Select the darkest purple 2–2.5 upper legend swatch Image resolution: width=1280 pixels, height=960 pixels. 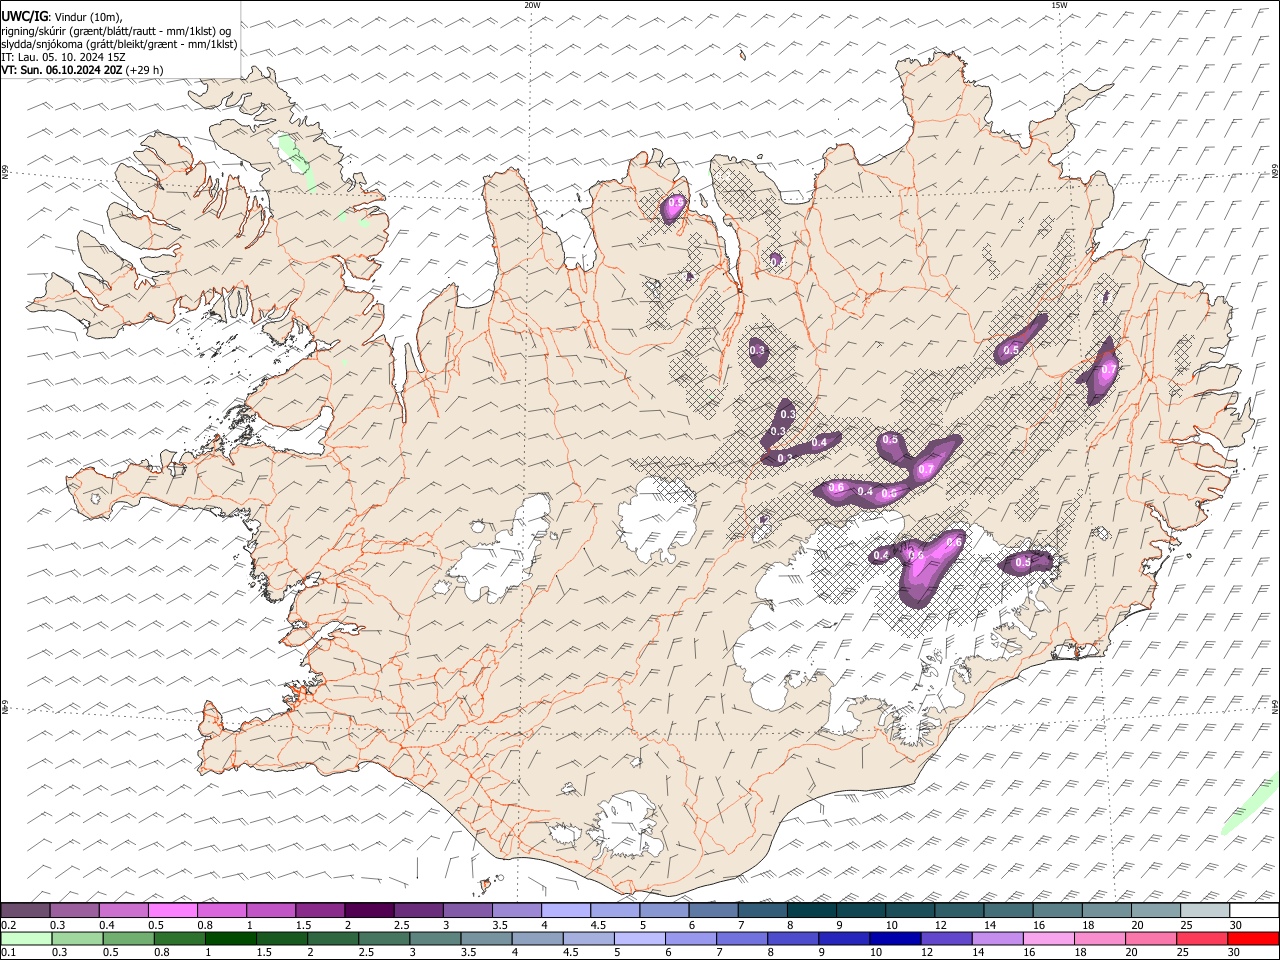(369, 910)
